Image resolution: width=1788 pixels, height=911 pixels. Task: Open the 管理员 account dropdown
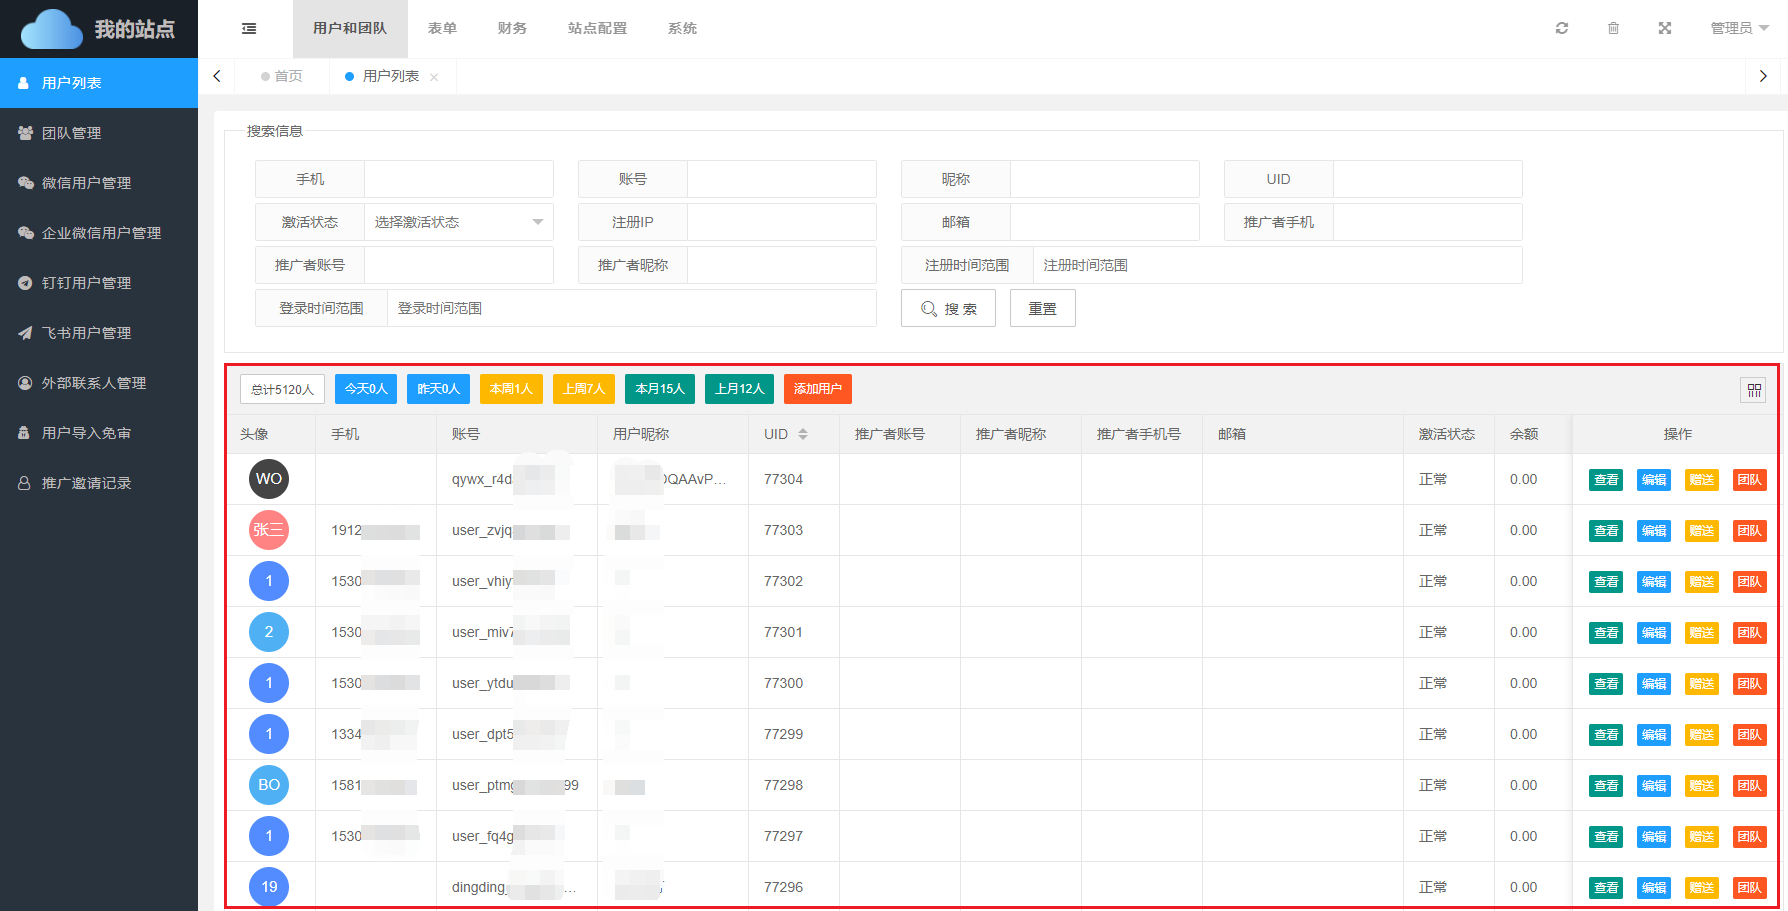1739,28
